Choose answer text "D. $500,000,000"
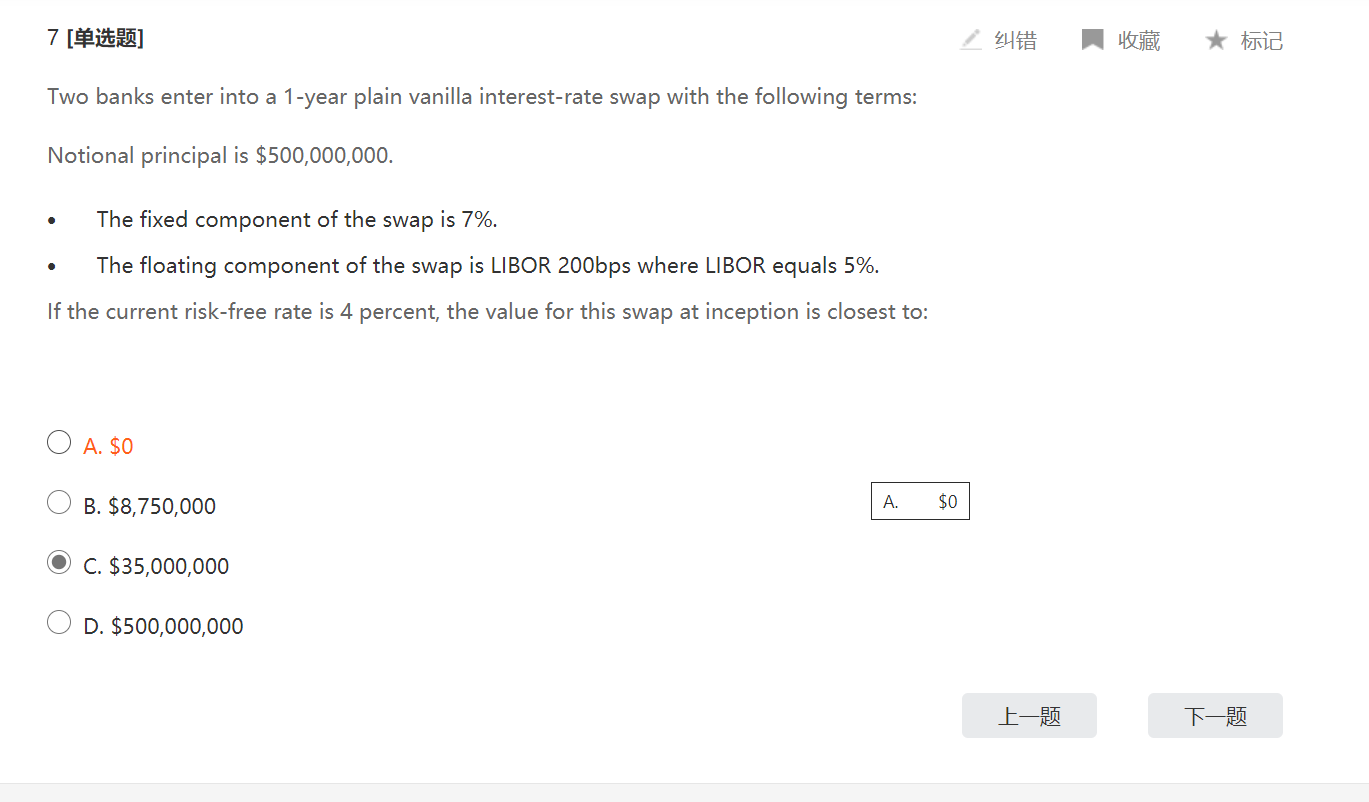1369x802 pixels. 164,626
